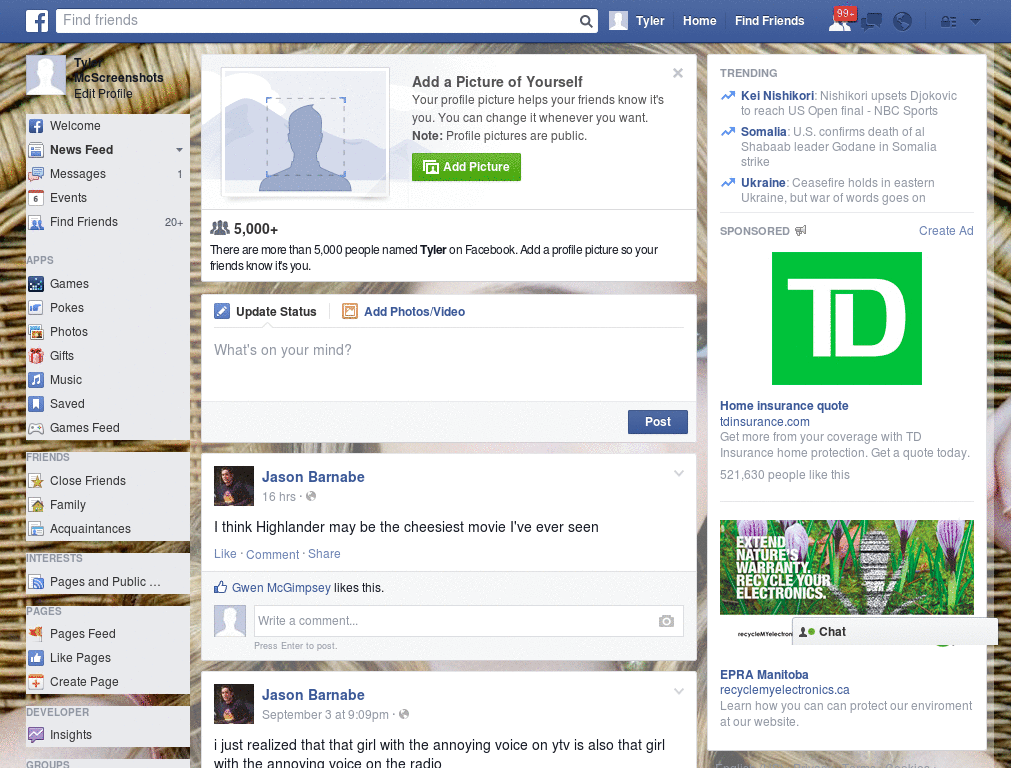Click the Music sidebar icon

(36, 380)
